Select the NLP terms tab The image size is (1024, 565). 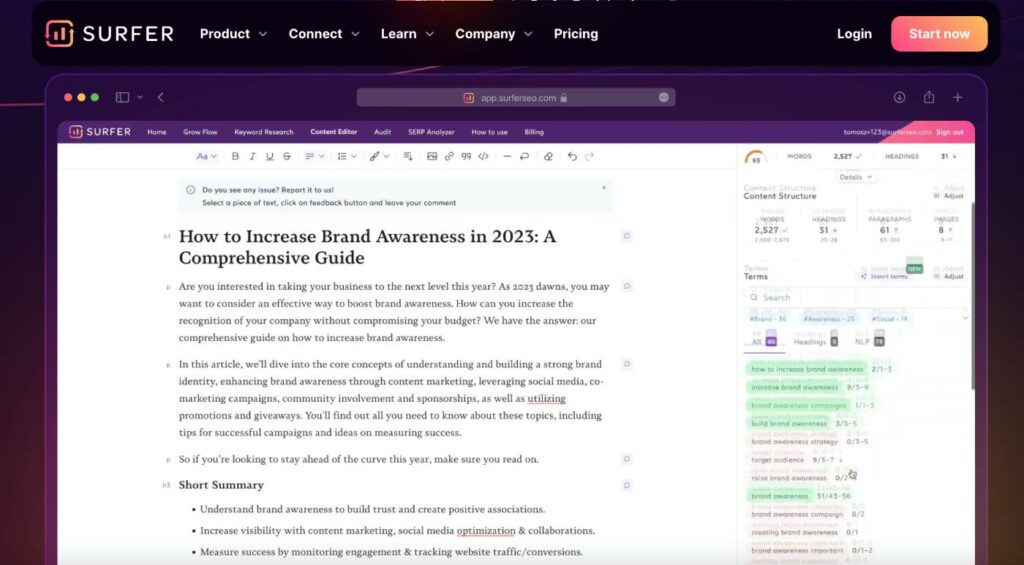coord(870,340)
